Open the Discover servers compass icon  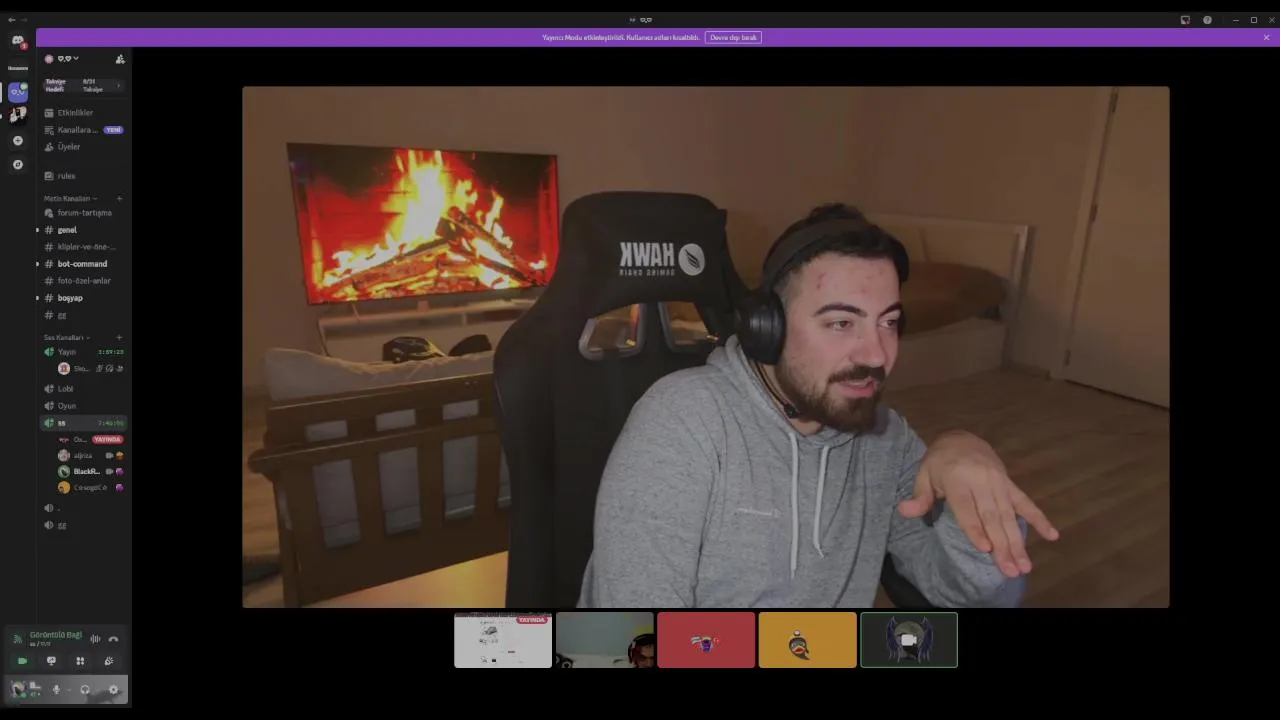[x=17, y=164]
